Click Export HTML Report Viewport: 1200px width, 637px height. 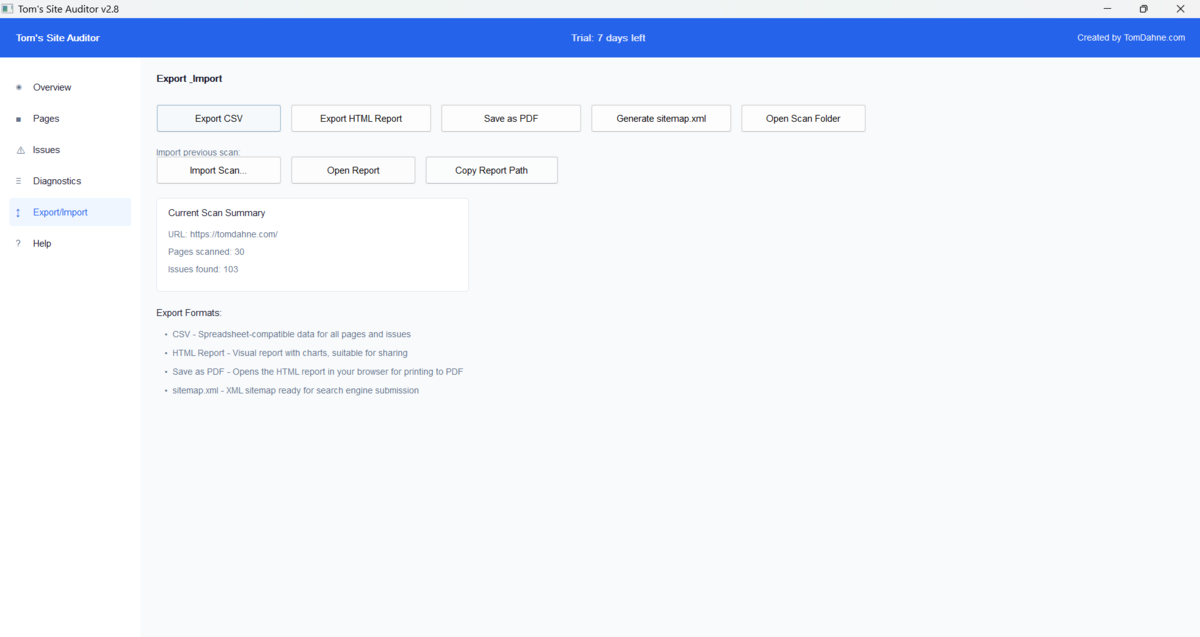[x=360, y=118]
